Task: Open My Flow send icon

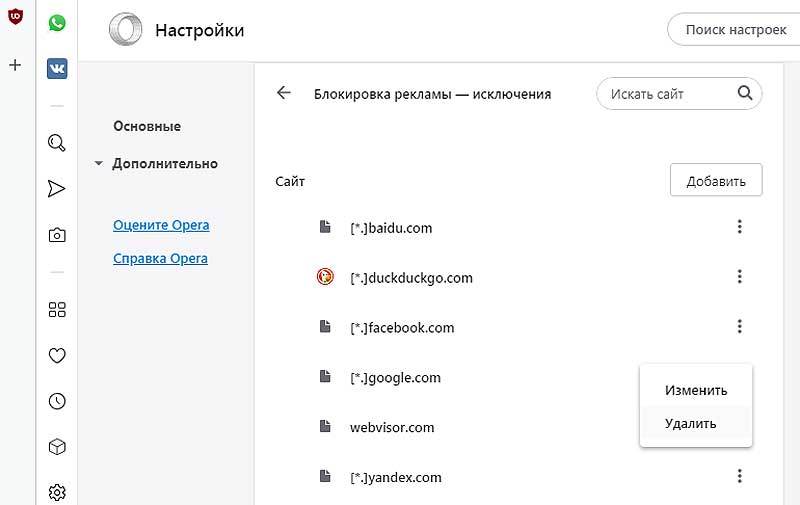Action: pyautogui.click(x=57, y=189)
